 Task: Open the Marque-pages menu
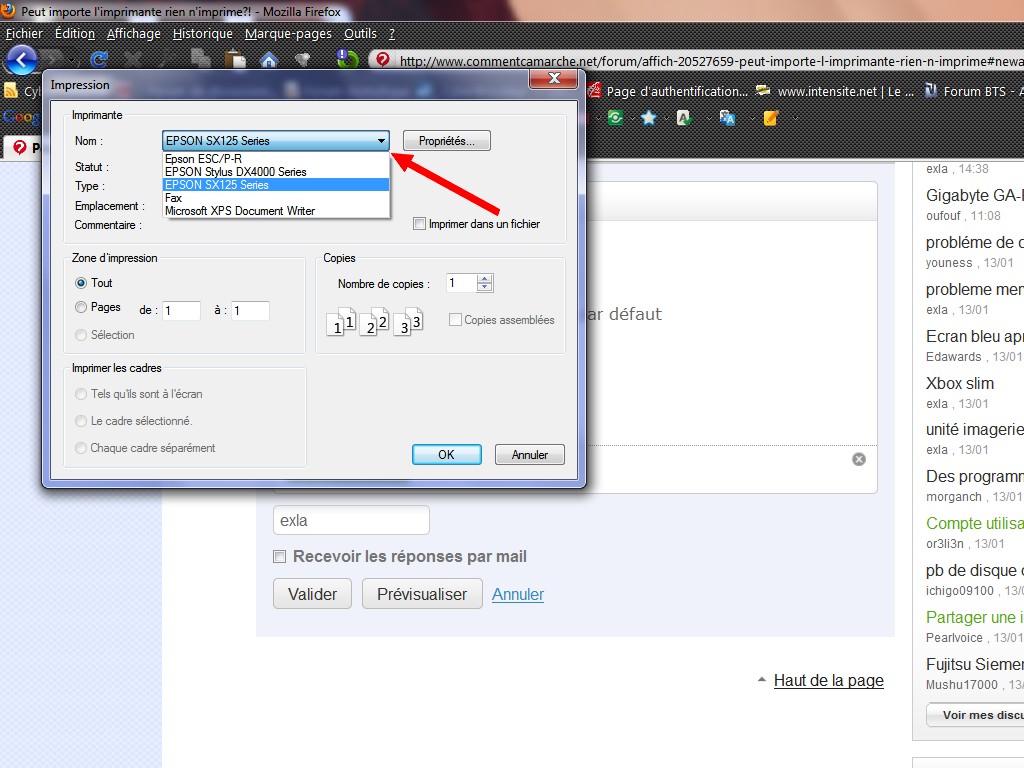(x=288, y=34)
